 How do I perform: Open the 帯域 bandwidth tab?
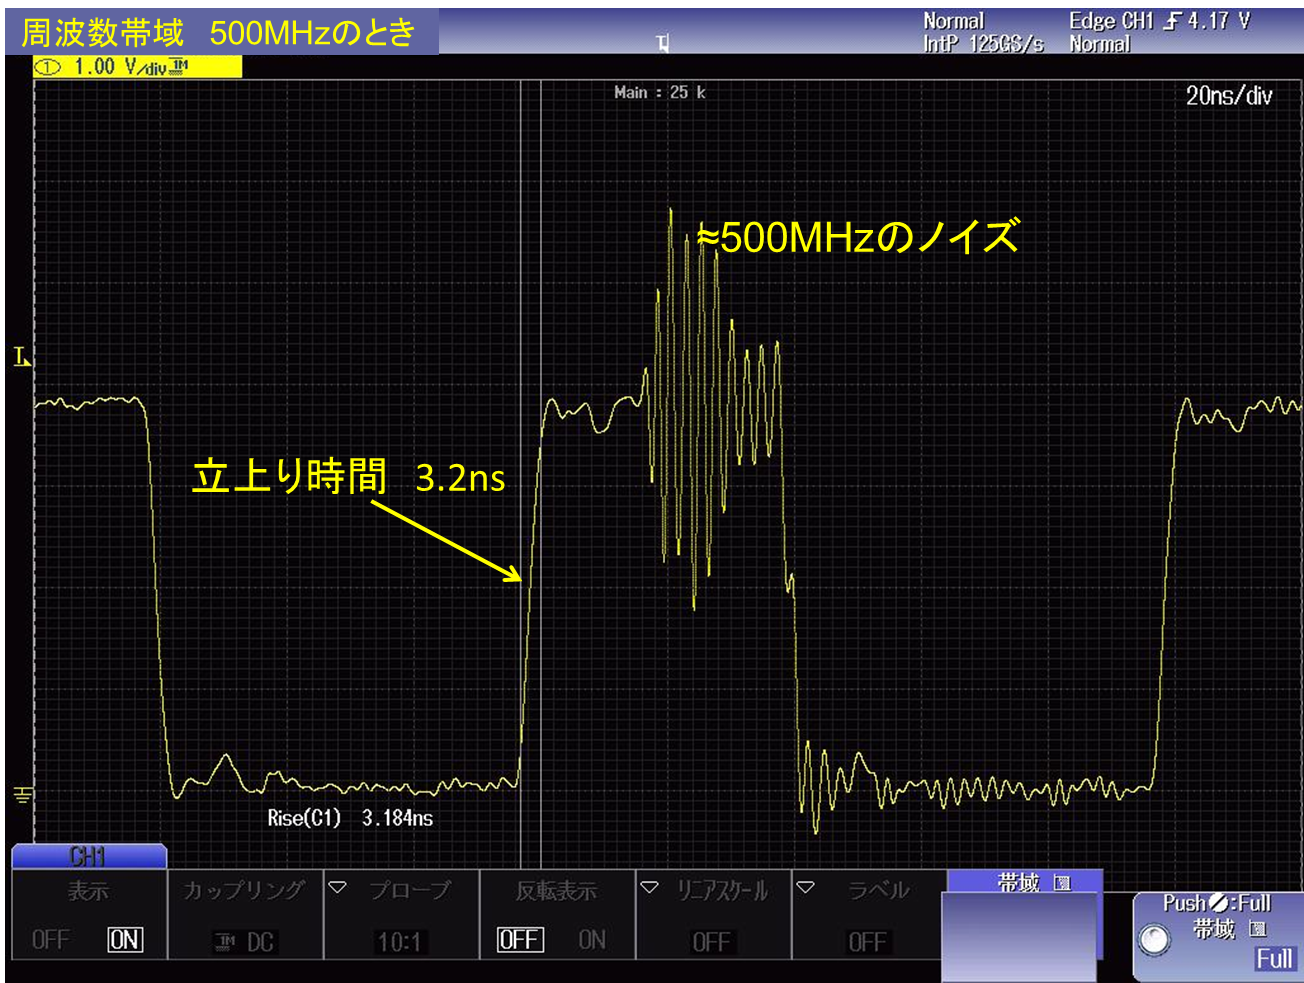(x=1024, y=882)
